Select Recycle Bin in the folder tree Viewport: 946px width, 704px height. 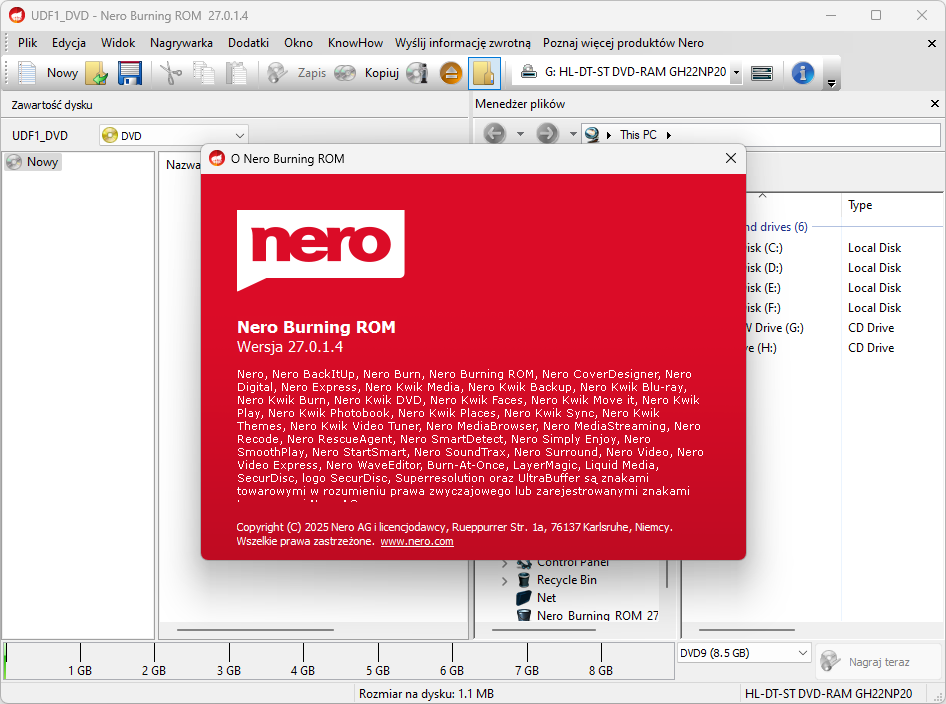(567, 580)
